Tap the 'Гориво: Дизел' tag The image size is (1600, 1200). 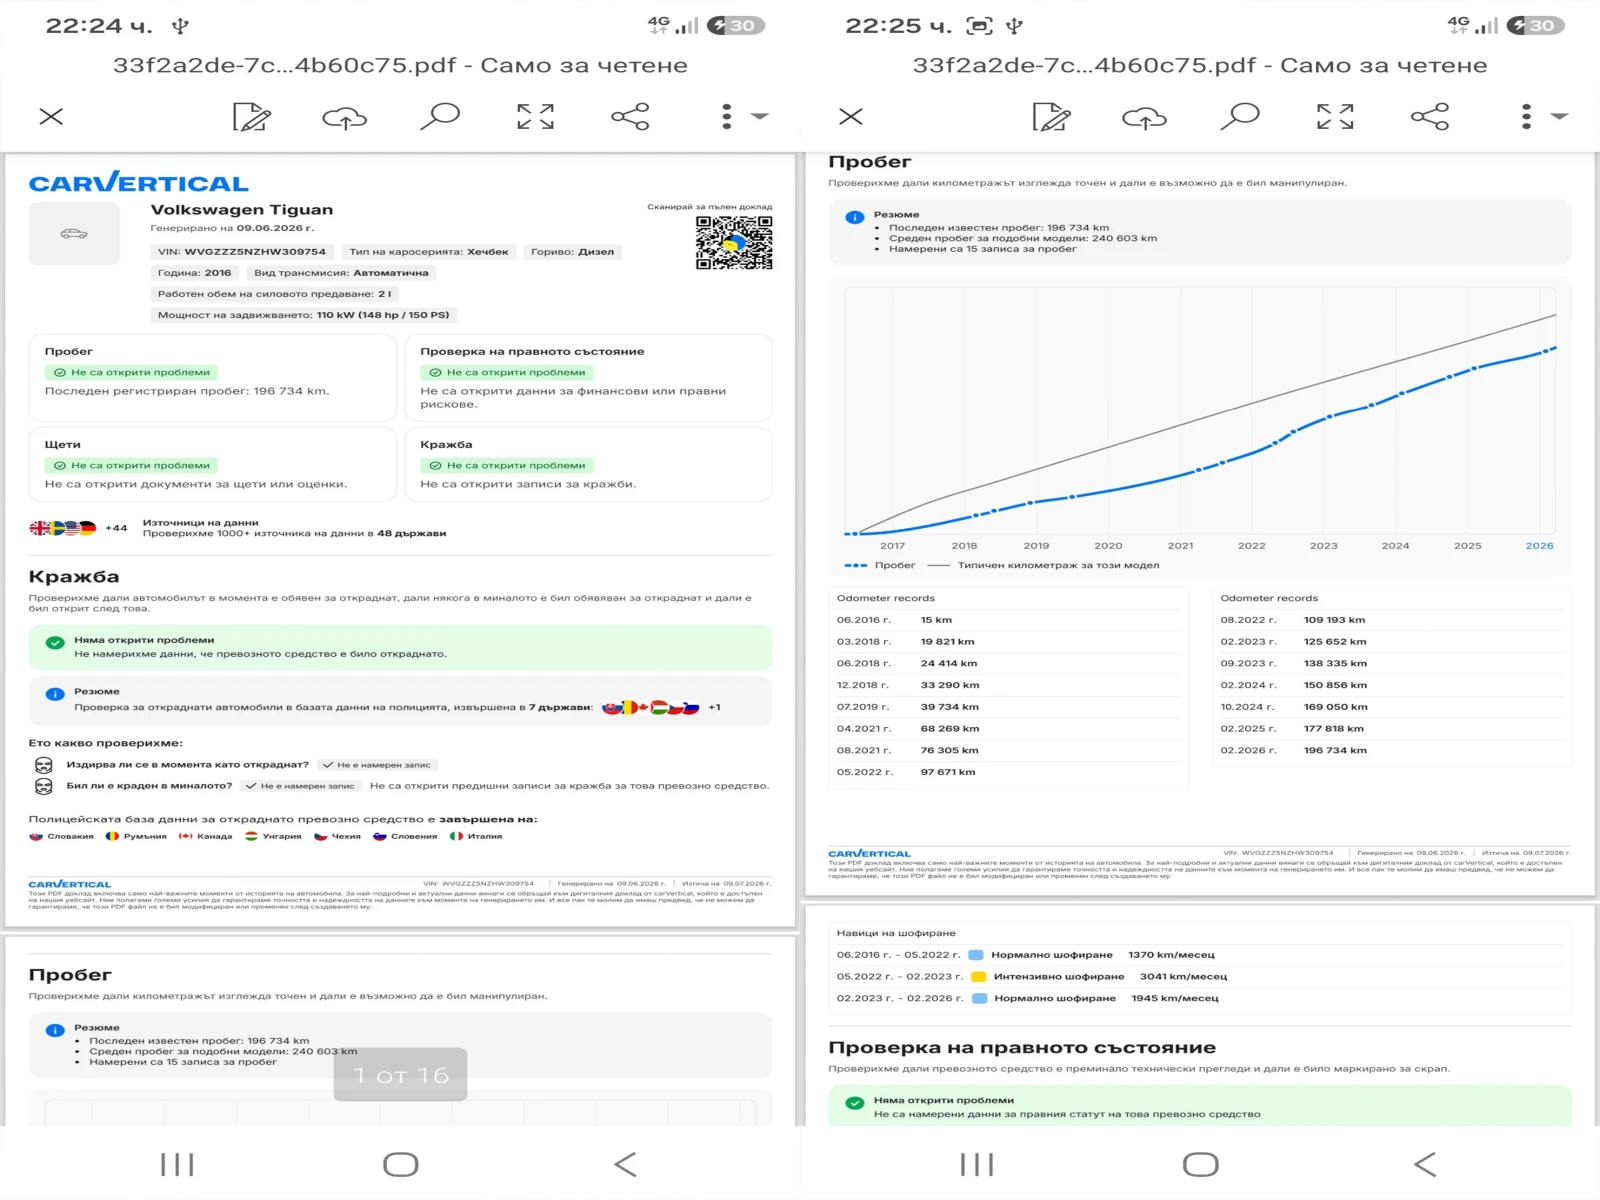[572, 251]
